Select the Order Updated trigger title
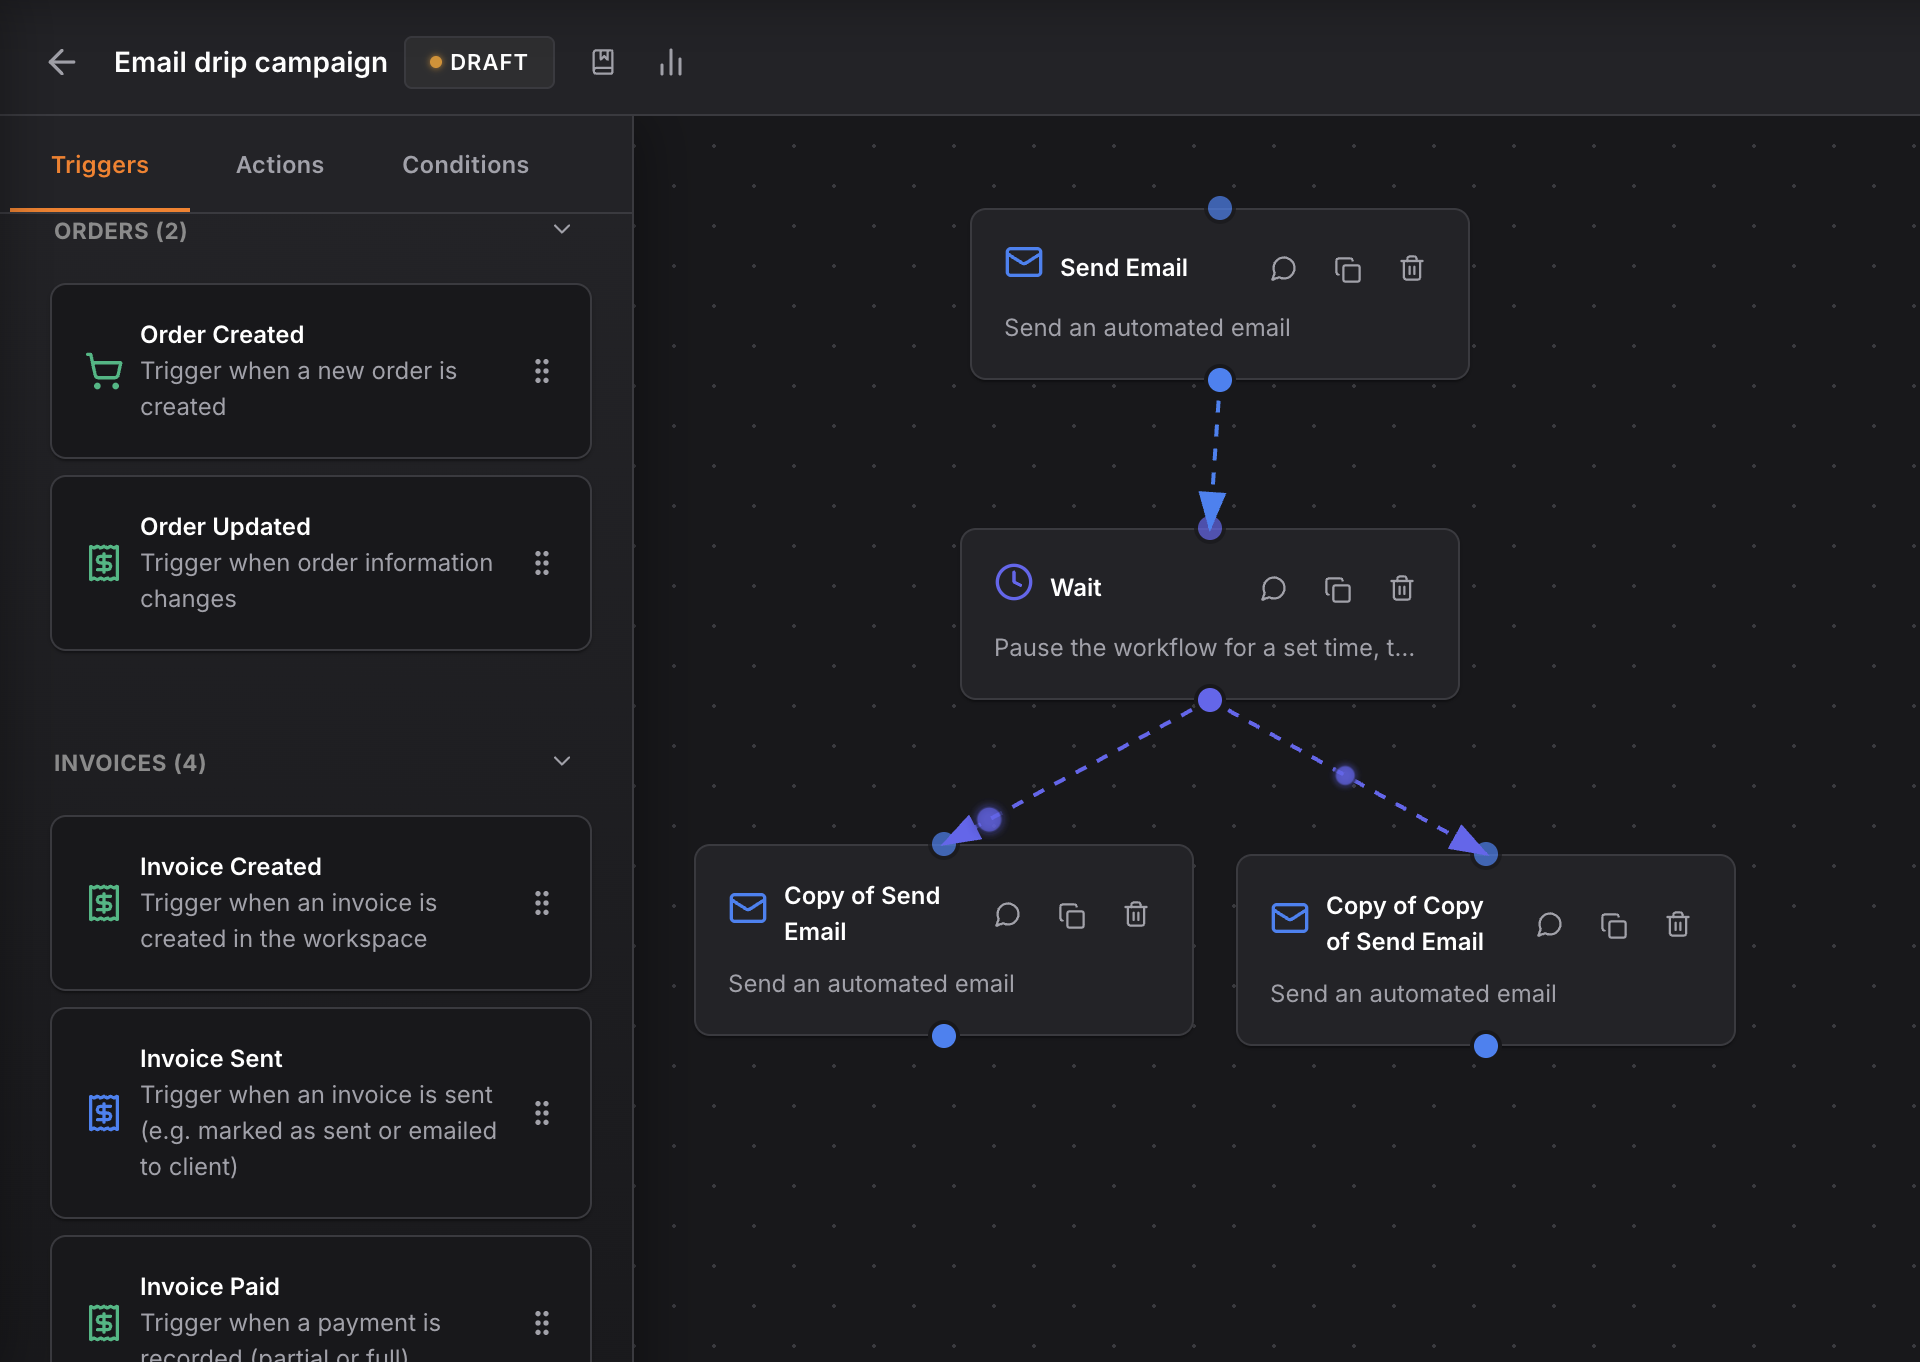The image size is (1920, 1362). [225, 526]
